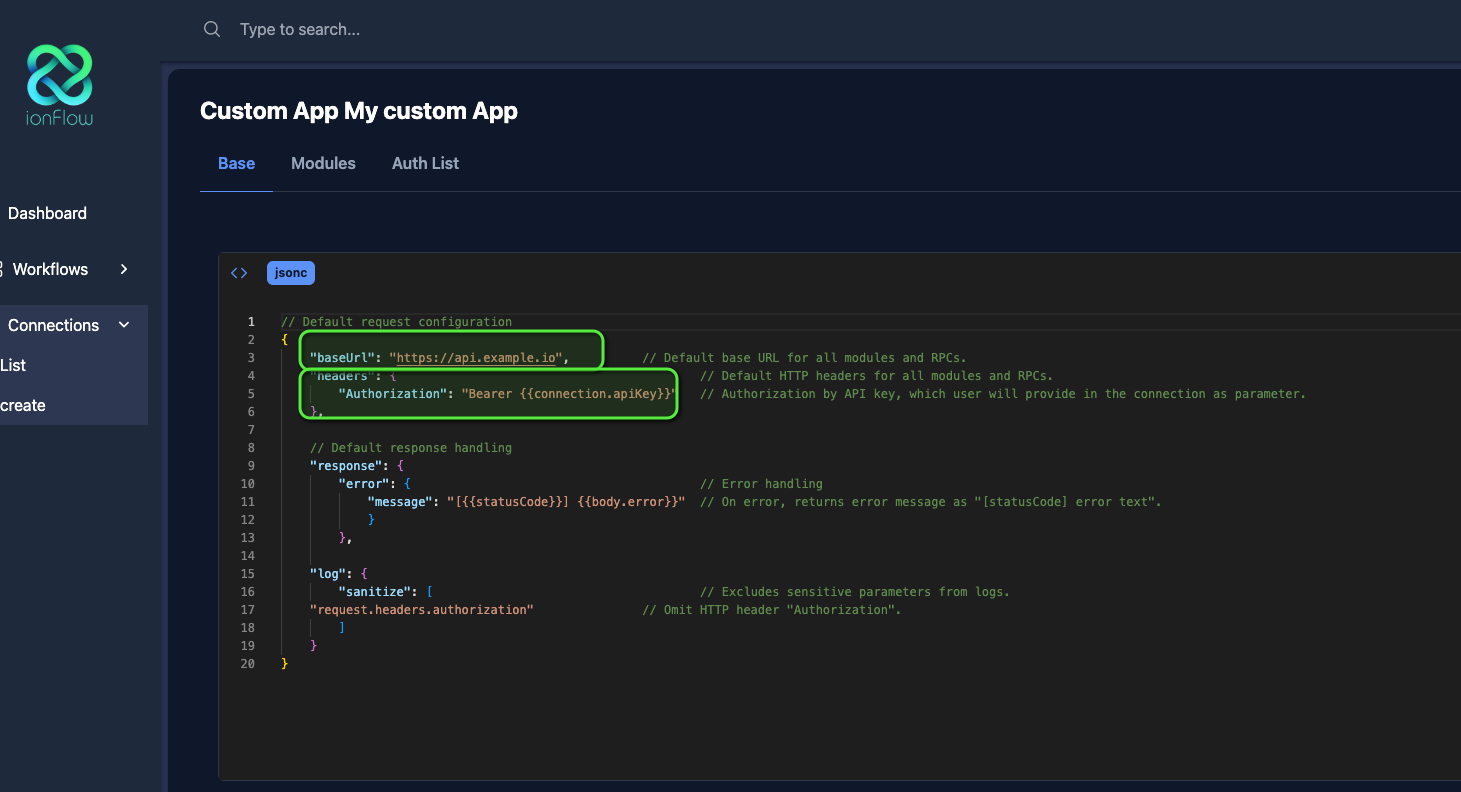This screenshot has height=792, width=1461.
Task: Collapse the Connections section chevron
Action: tap(124, 324)
